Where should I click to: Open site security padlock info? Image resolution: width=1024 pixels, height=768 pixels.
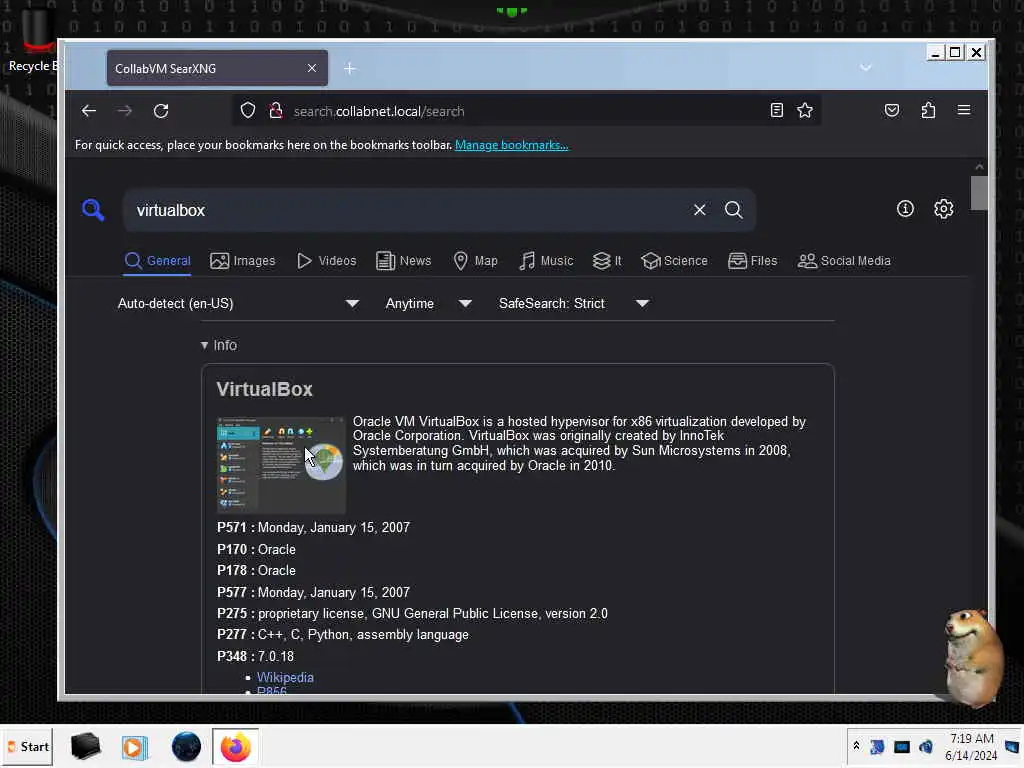pyautogui.click(x=276, y=110)
